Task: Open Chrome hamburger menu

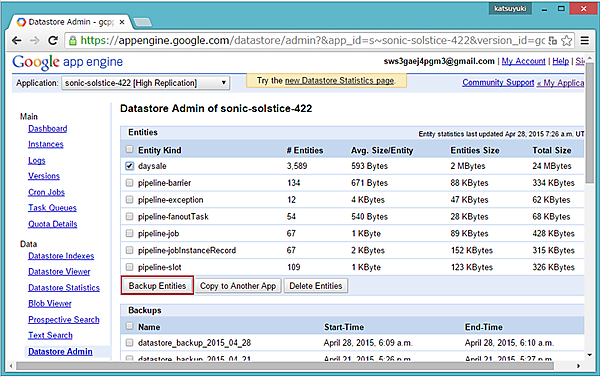Action: pos(585,41)
